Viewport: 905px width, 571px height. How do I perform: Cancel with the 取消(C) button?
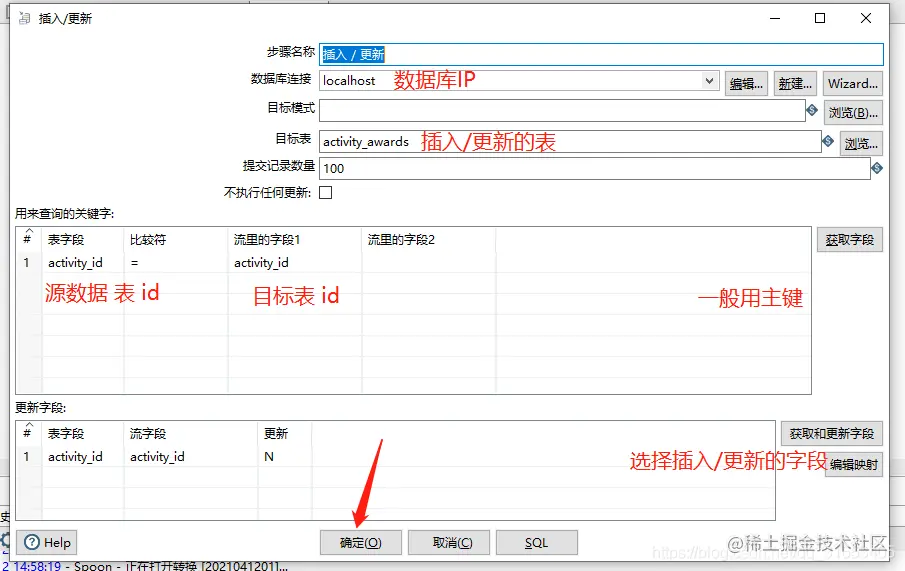(x=449, y=543)
